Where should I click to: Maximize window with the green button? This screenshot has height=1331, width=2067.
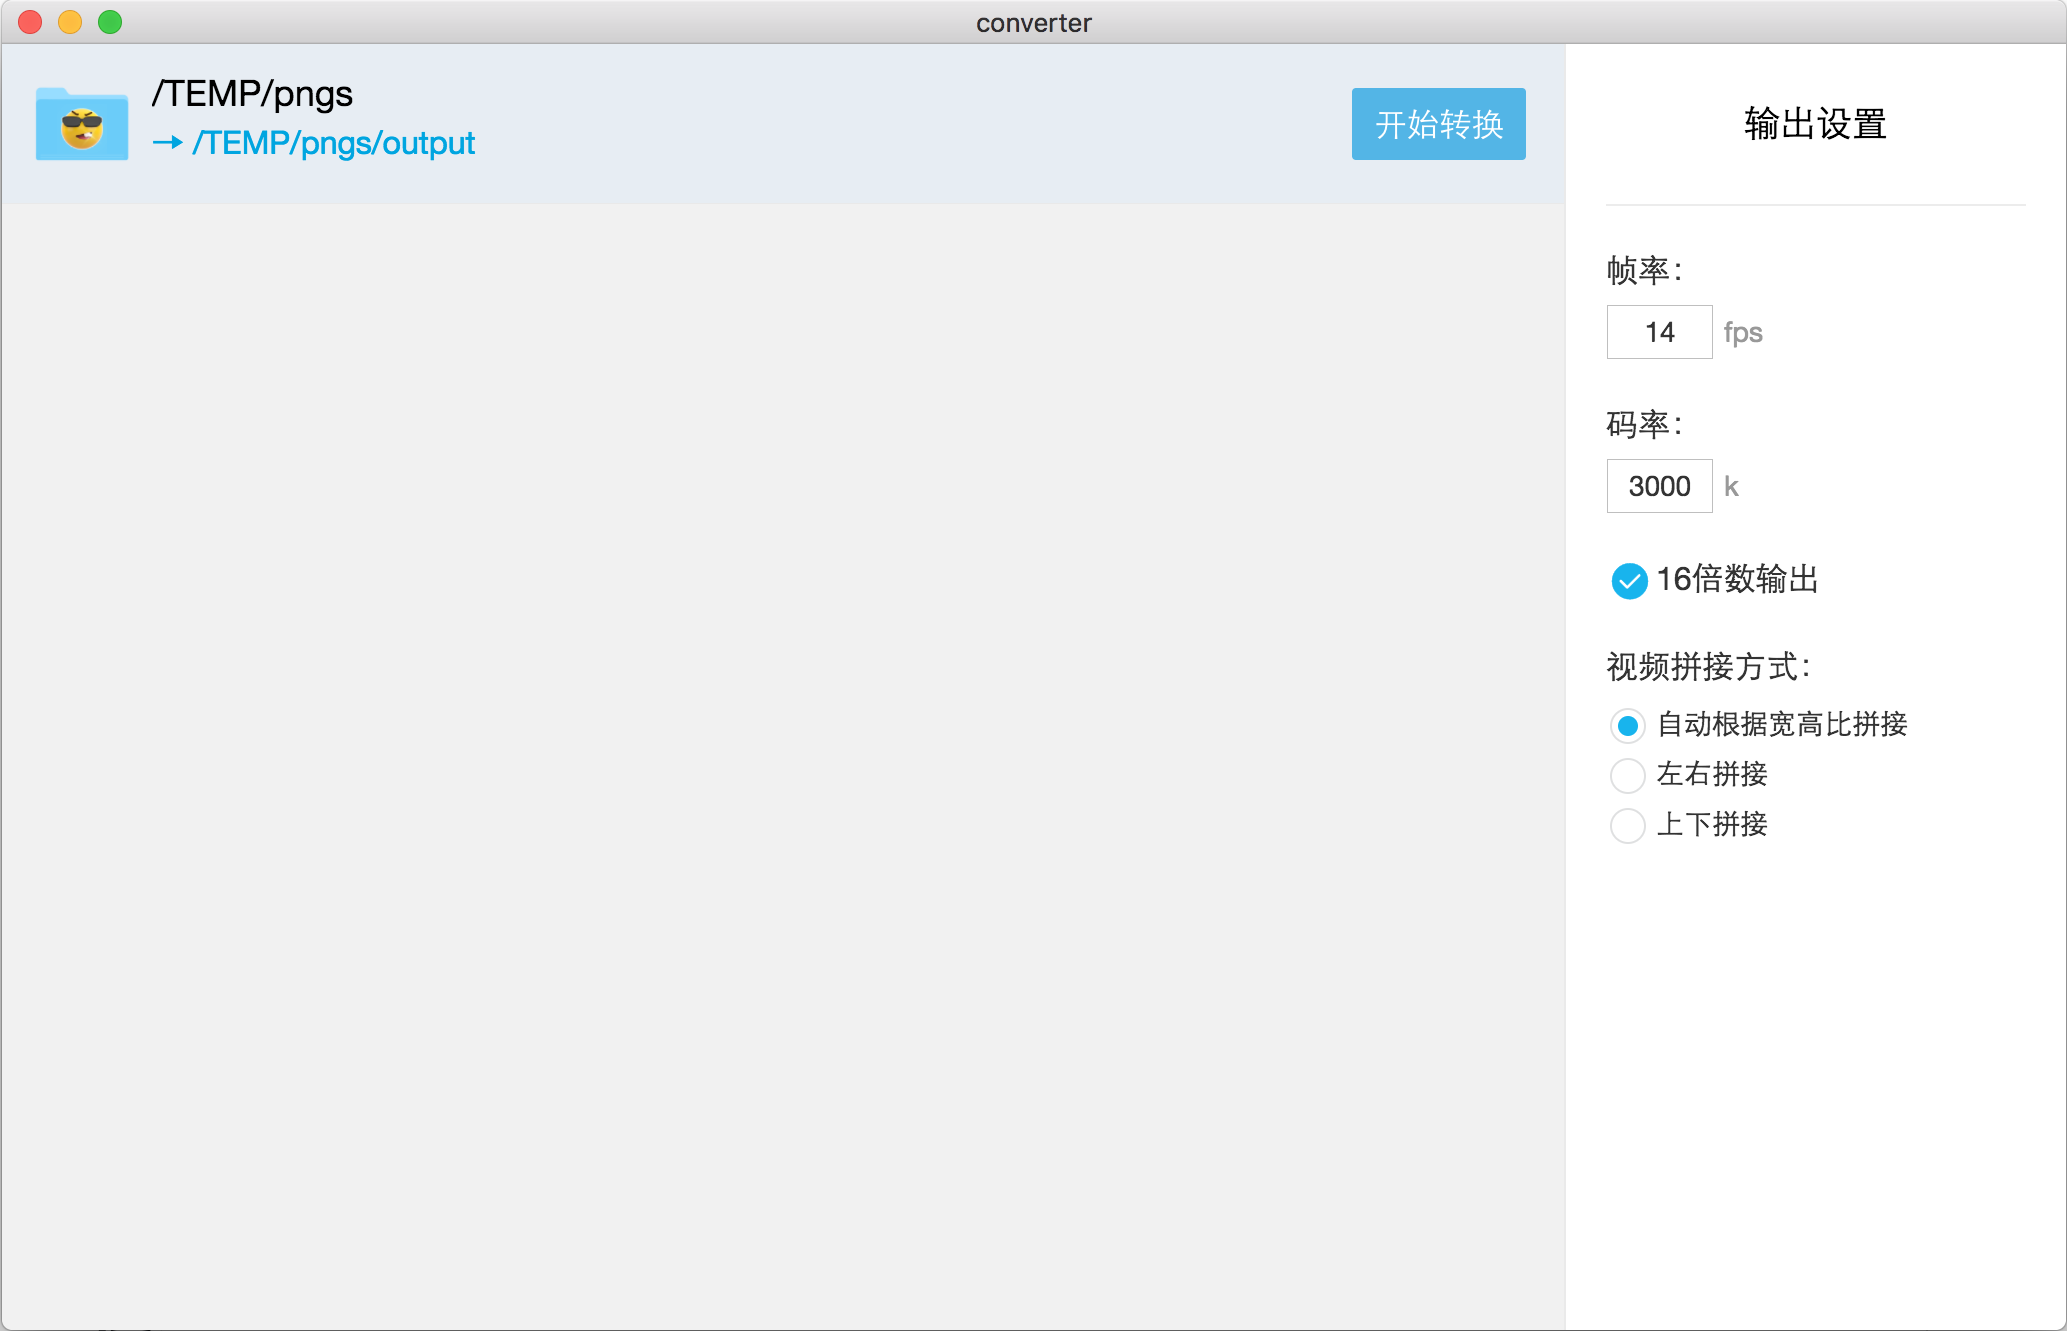(x=110, y=22)
